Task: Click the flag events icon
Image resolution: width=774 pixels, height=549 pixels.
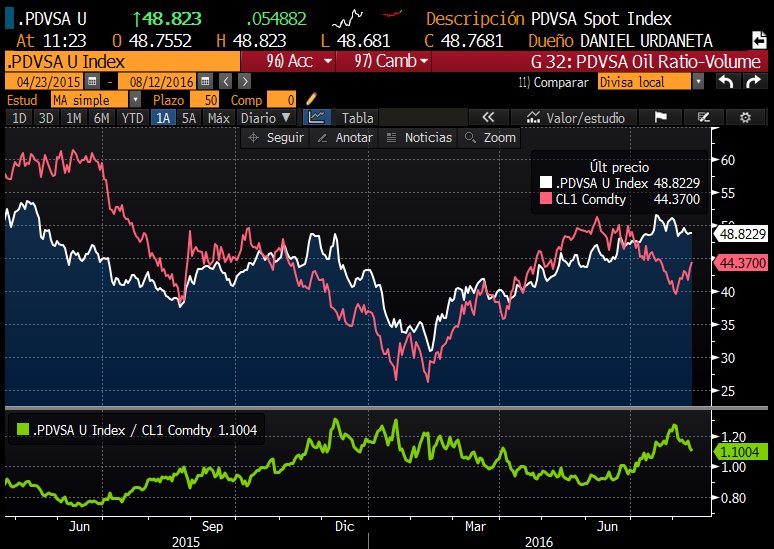Action: pos(660,118)
